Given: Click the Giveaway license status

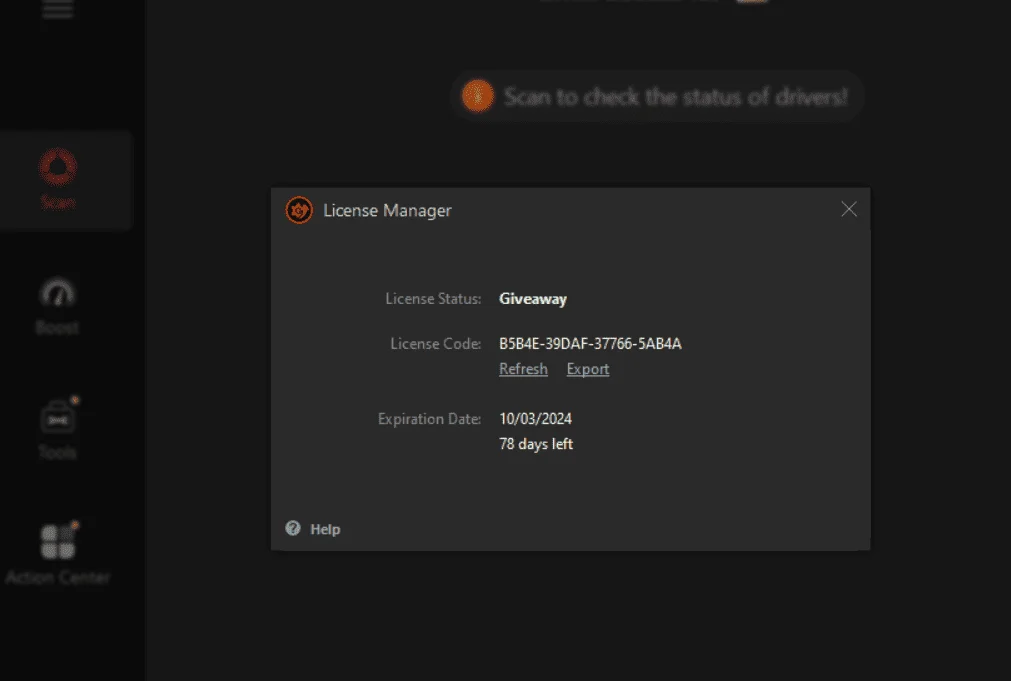Looking at the screenshot, I should point(533,299).
